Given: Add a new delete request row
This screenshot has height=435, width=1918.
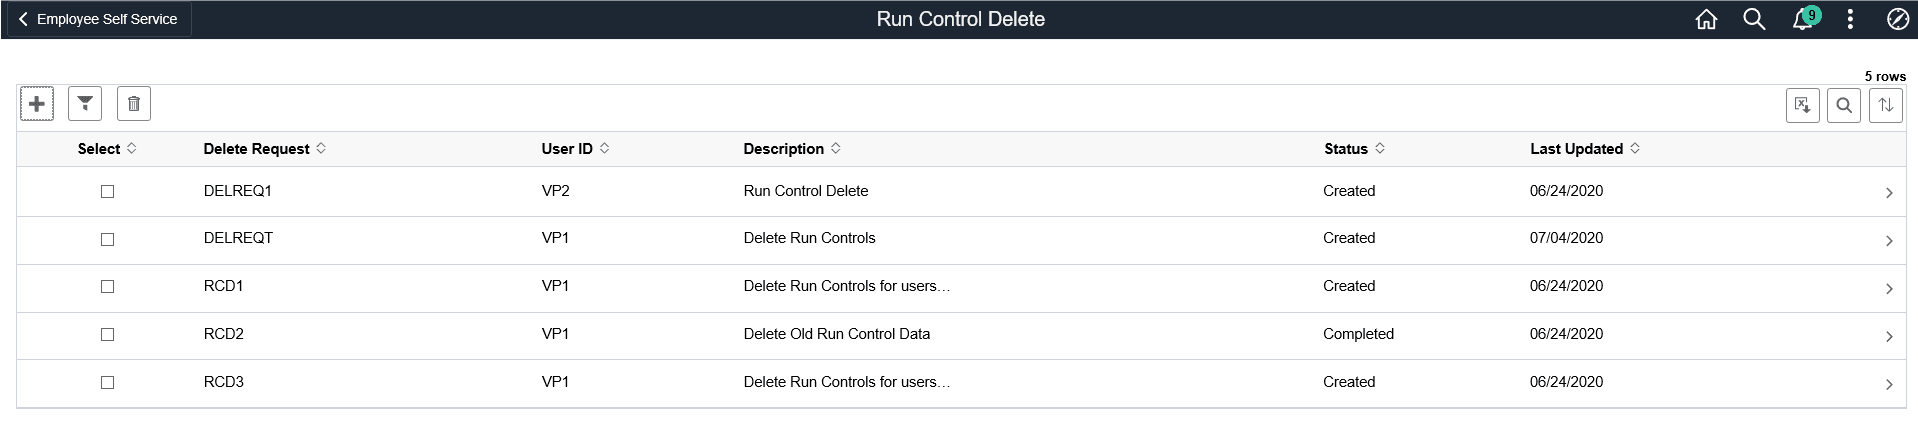Looking at the screenshot, I should [37, 104].
